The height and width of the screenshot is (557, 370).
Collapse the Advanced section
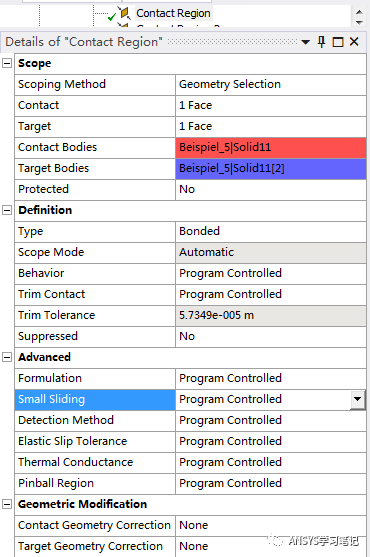7,357
